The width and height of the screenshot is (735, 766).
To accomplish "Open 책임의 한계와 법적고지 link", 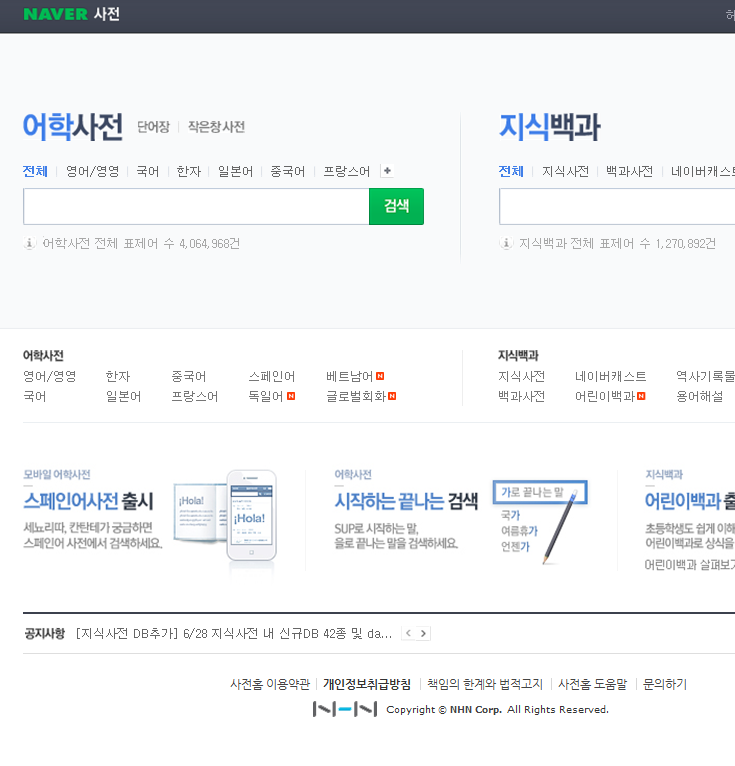I will point(485,684).
